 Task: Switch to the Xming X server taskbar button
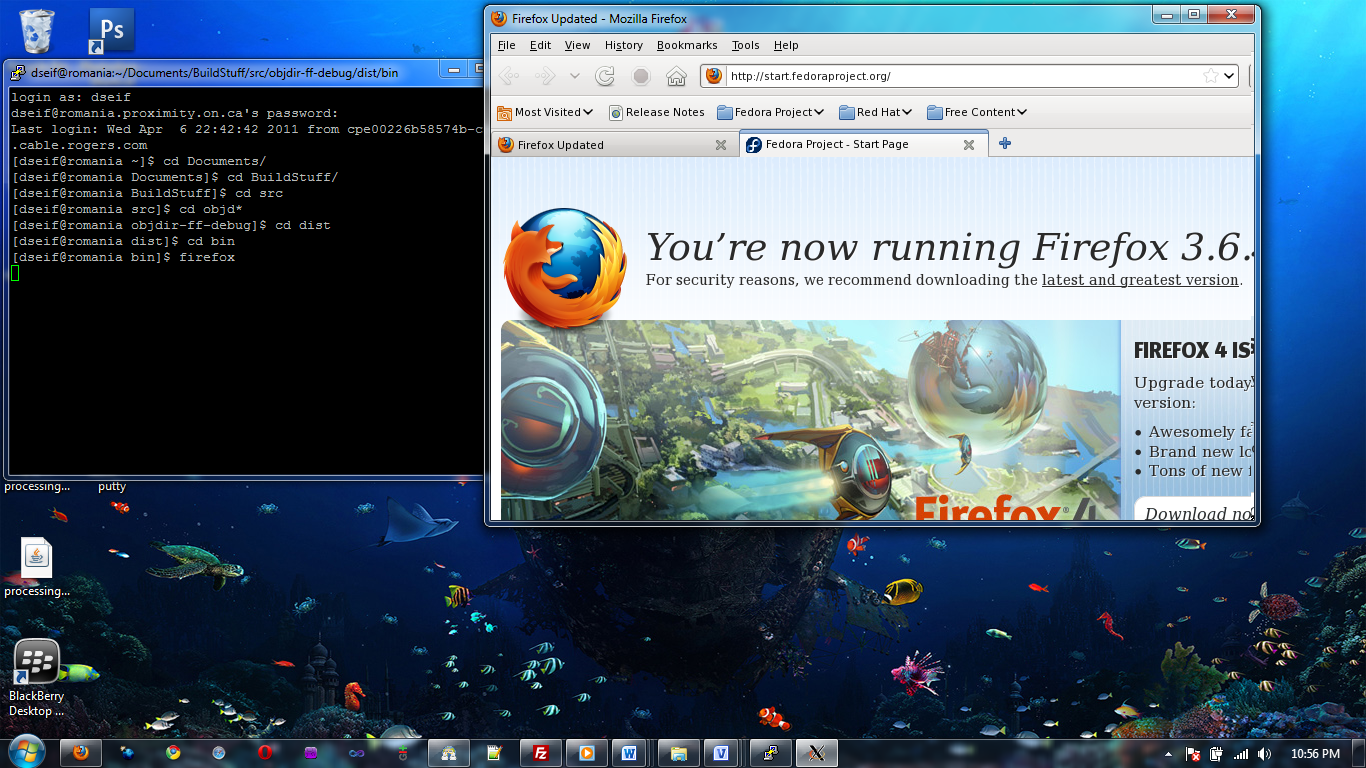pyautogui.click(x=817, y=753)
